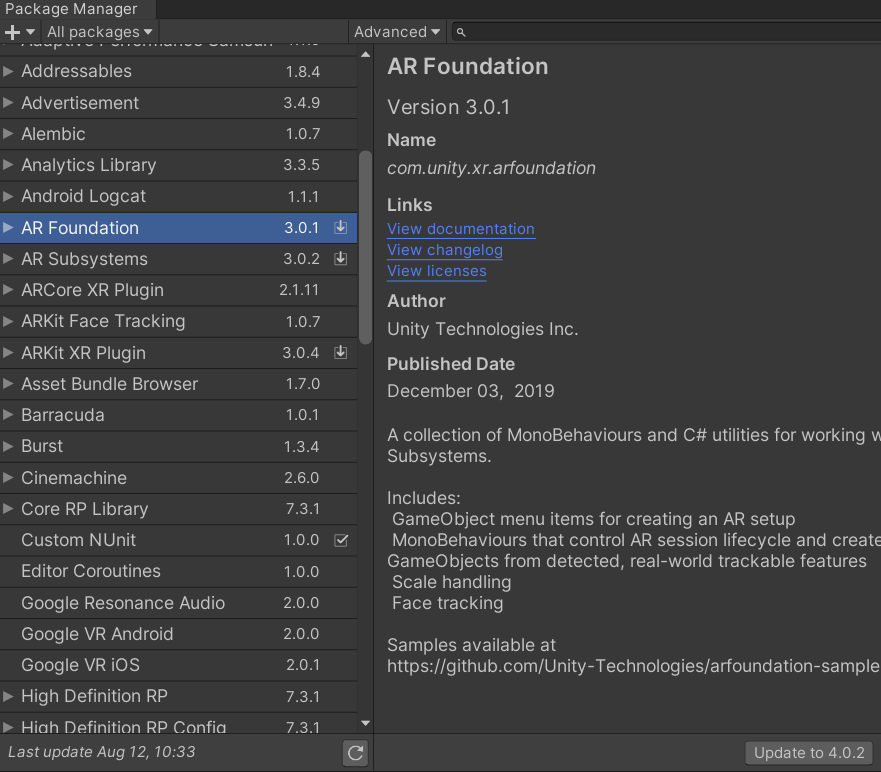881x772 pixels.
Task: Expand ARKit XR Plugin arrow
Action: [8, 353]
